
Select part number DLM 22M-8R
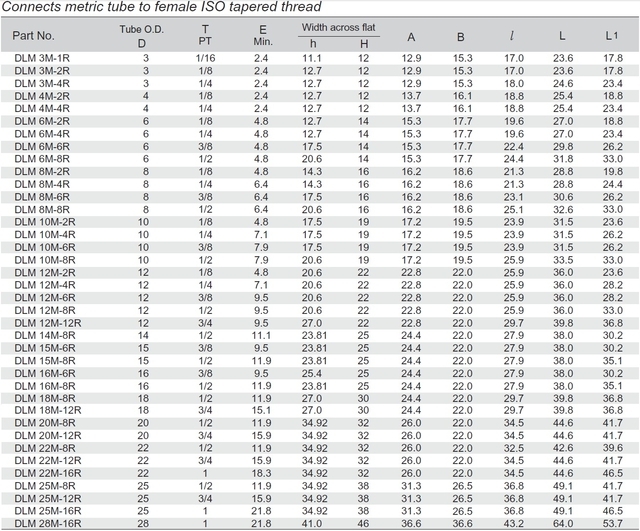[45, 448]
